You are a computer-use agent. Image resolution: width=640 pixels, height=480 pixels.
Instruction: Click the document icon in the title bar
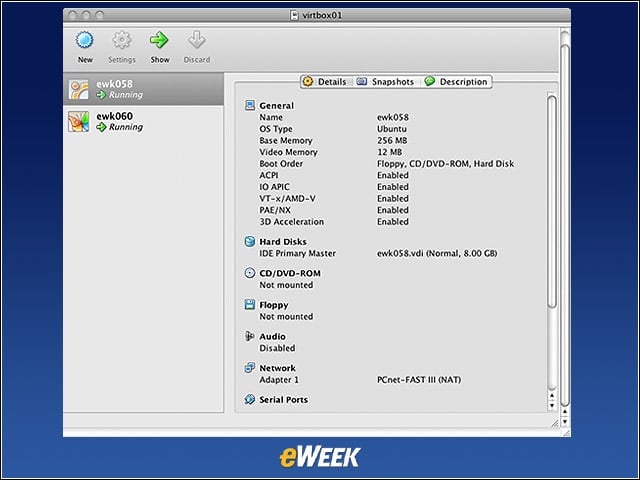point(294,16)
